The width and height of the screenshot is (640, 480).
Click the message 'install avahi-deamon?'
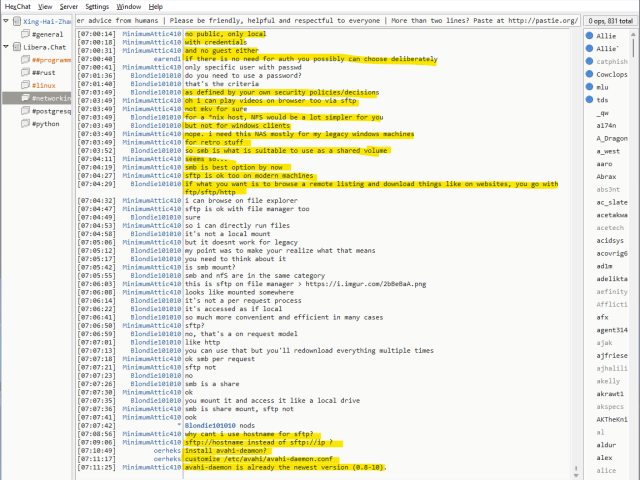tap(226, 451)
